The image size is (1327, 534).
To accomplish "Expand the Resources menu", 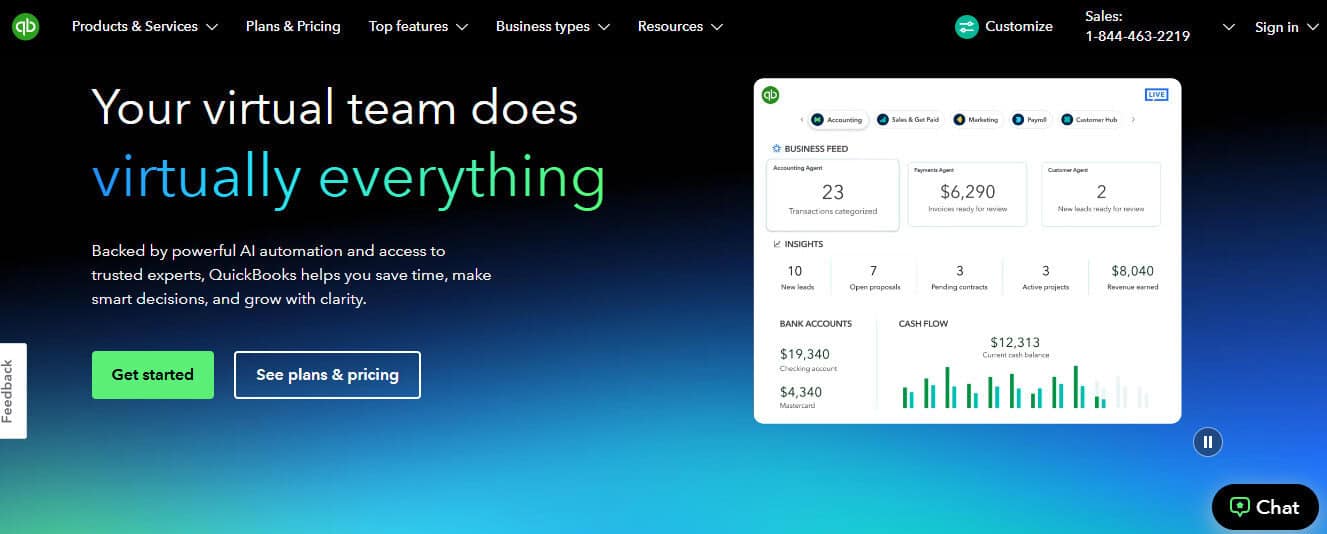I will tap(679, 27).
